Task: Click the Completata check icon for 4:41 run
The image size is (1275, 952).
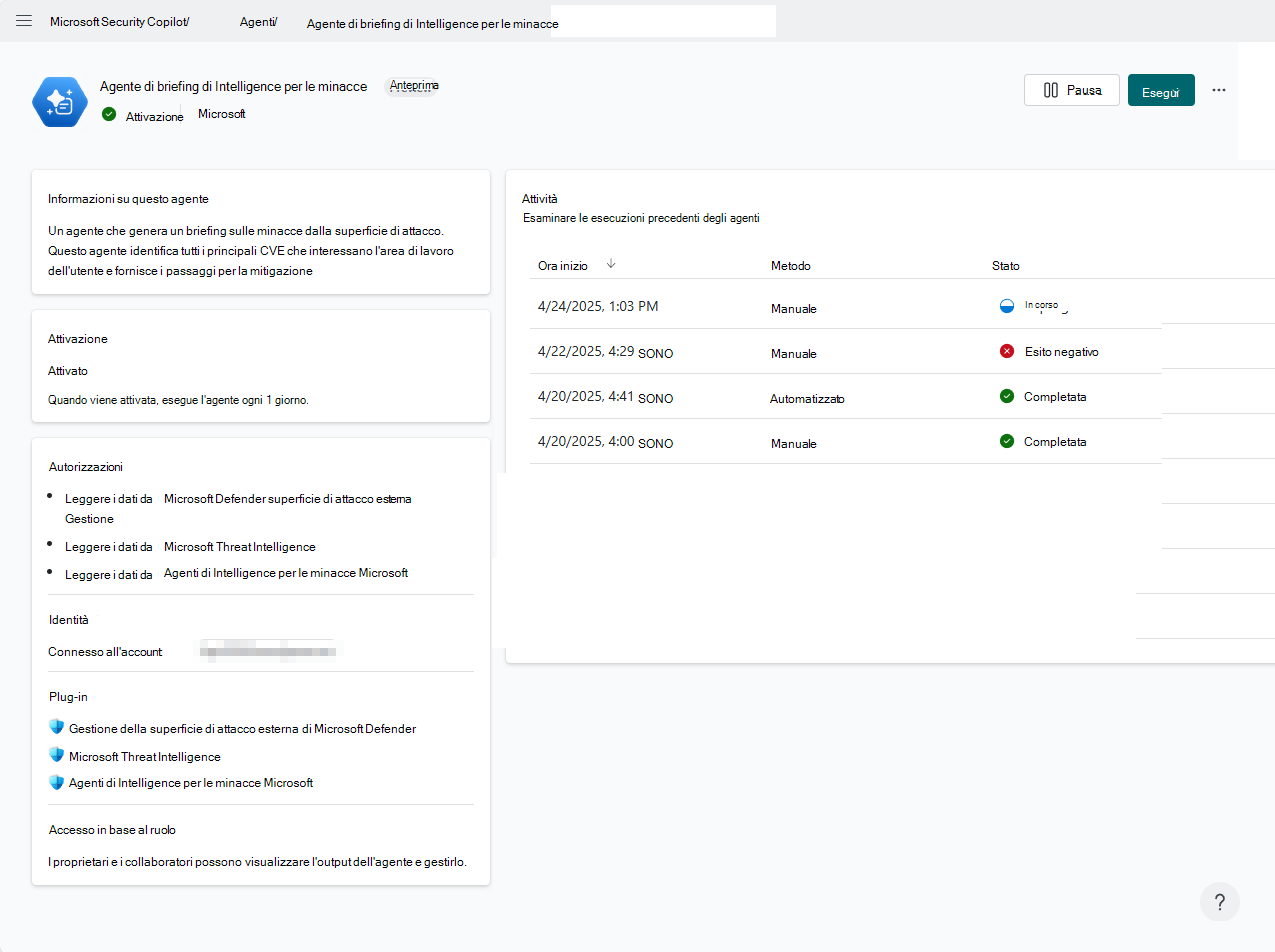Action: [x=1007, y=396]
